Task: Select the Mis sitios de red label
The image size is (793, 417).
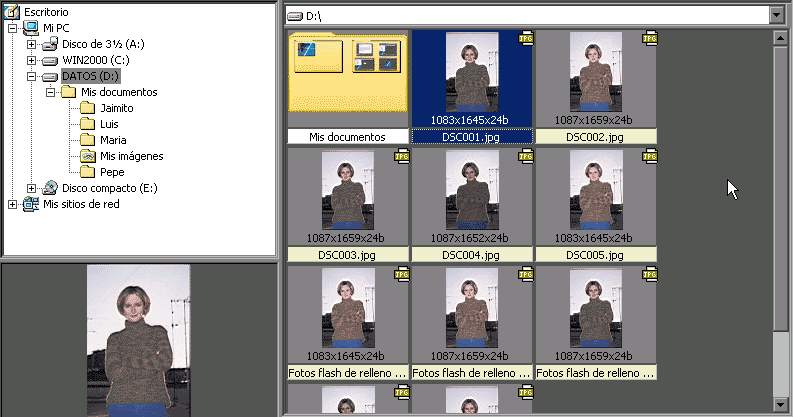Action: point(81,204)
